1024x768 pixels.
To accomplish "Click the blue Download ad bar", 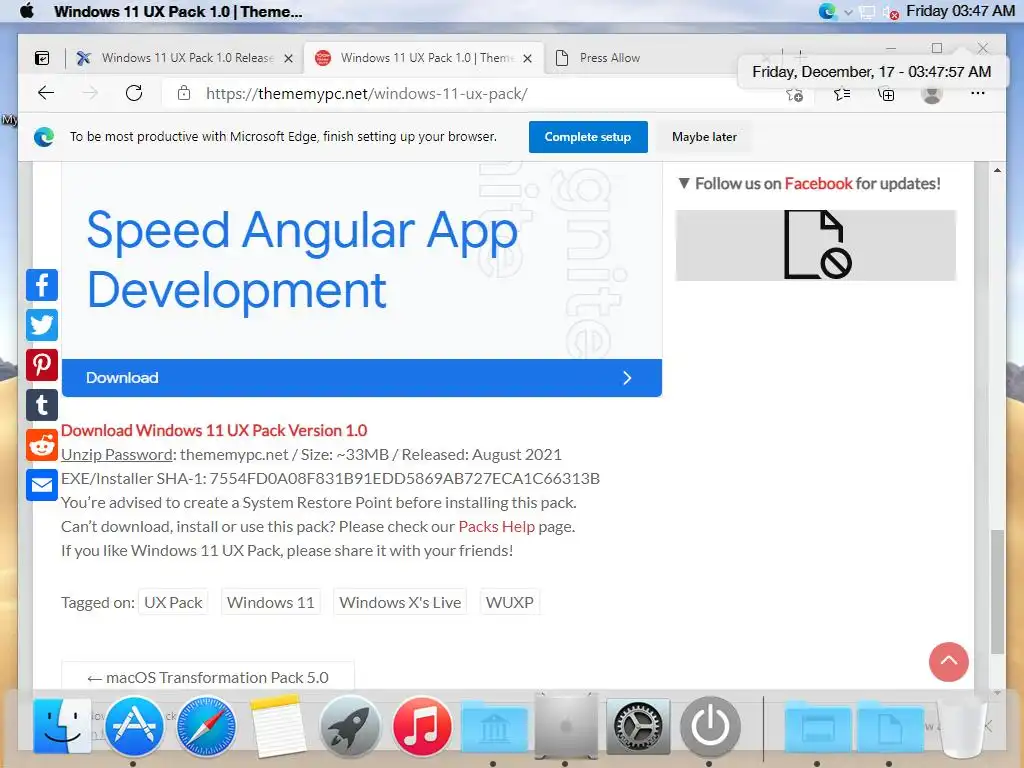I will [x=362, y=378].
